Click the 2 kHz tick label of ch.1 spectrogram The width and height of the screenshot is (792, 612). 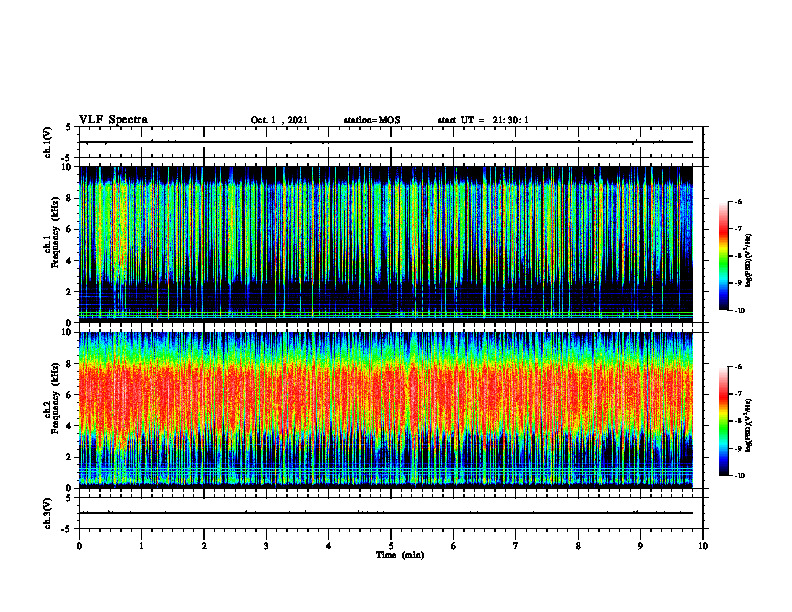pyautogui.click(x=69, y=291)
